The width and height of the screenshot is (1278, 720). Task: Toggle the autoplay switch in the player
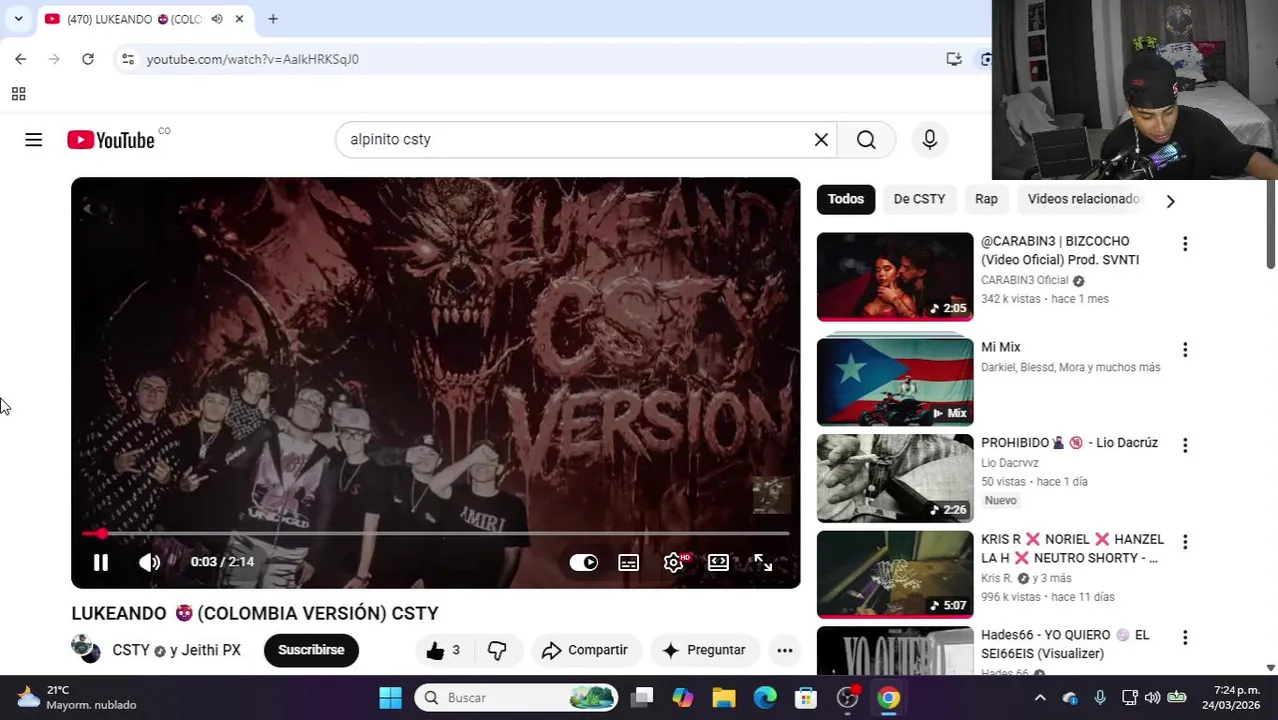[x=584, y=562]
